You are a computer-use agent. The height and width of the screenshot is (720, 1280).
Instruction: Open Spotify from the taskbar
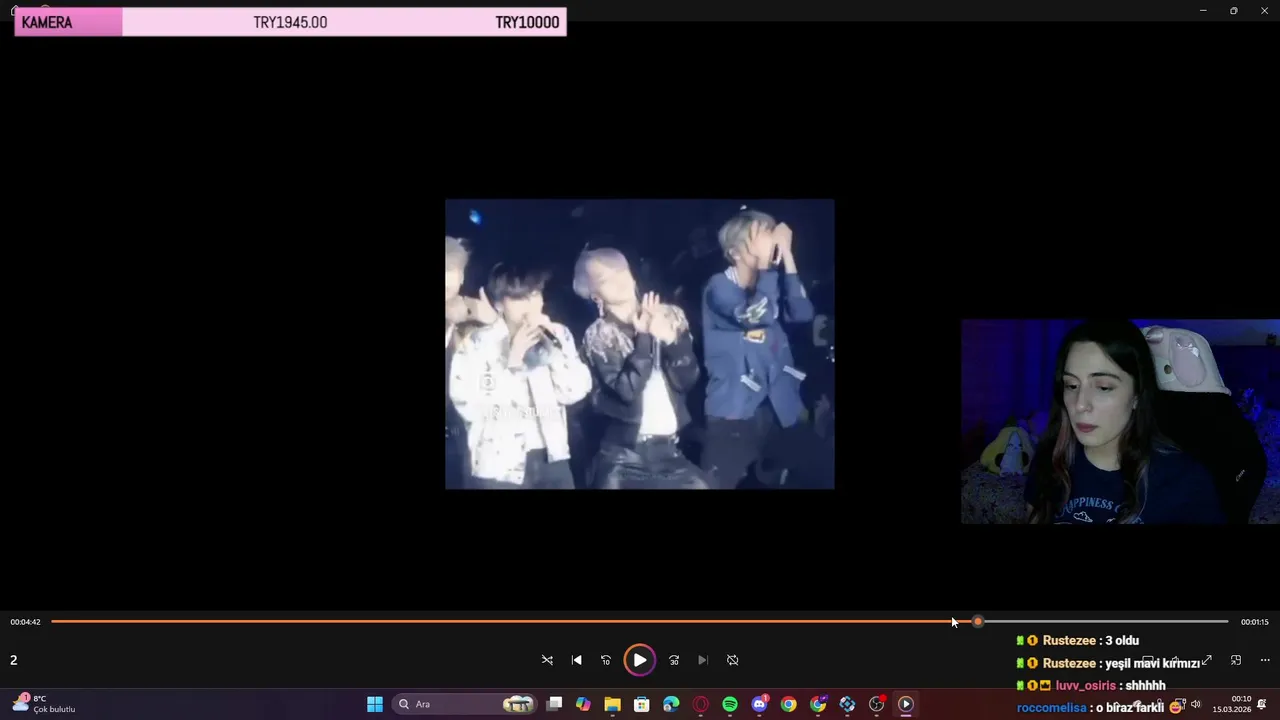pyautogui.click(x=730, y=704)
